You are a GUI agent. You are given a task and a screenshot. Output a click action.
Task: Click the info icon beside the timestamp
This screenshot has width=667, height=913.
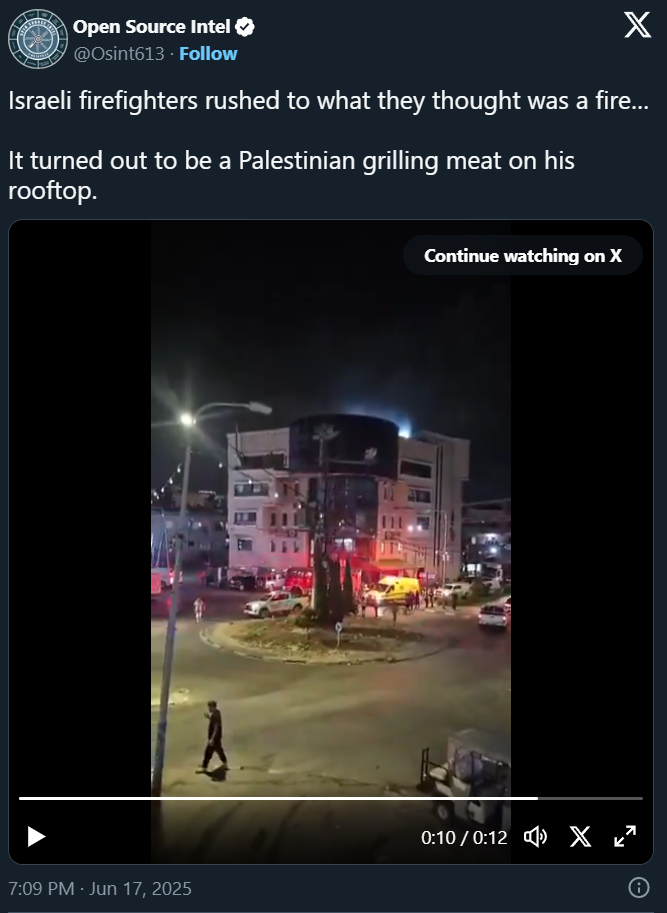click(x=638, y=887)
